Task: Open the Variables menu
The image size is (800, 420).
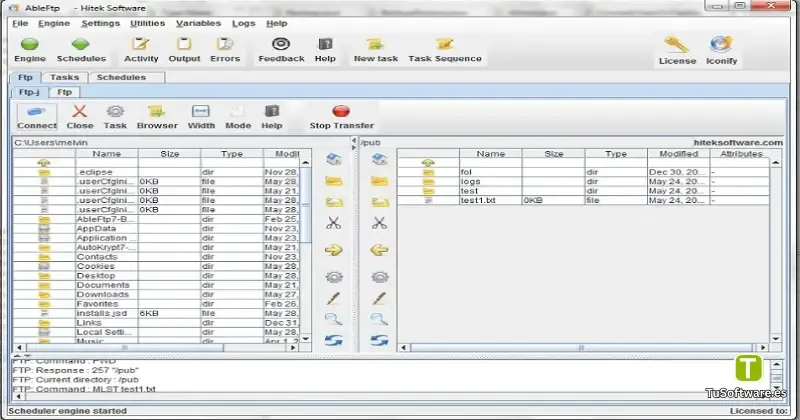Action: (x=198, y=23)
